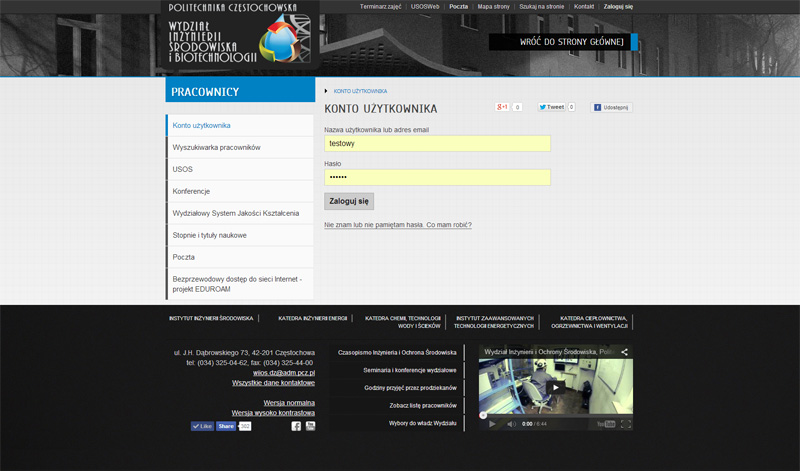Open Poczta in the top navigation

[458, 7]
